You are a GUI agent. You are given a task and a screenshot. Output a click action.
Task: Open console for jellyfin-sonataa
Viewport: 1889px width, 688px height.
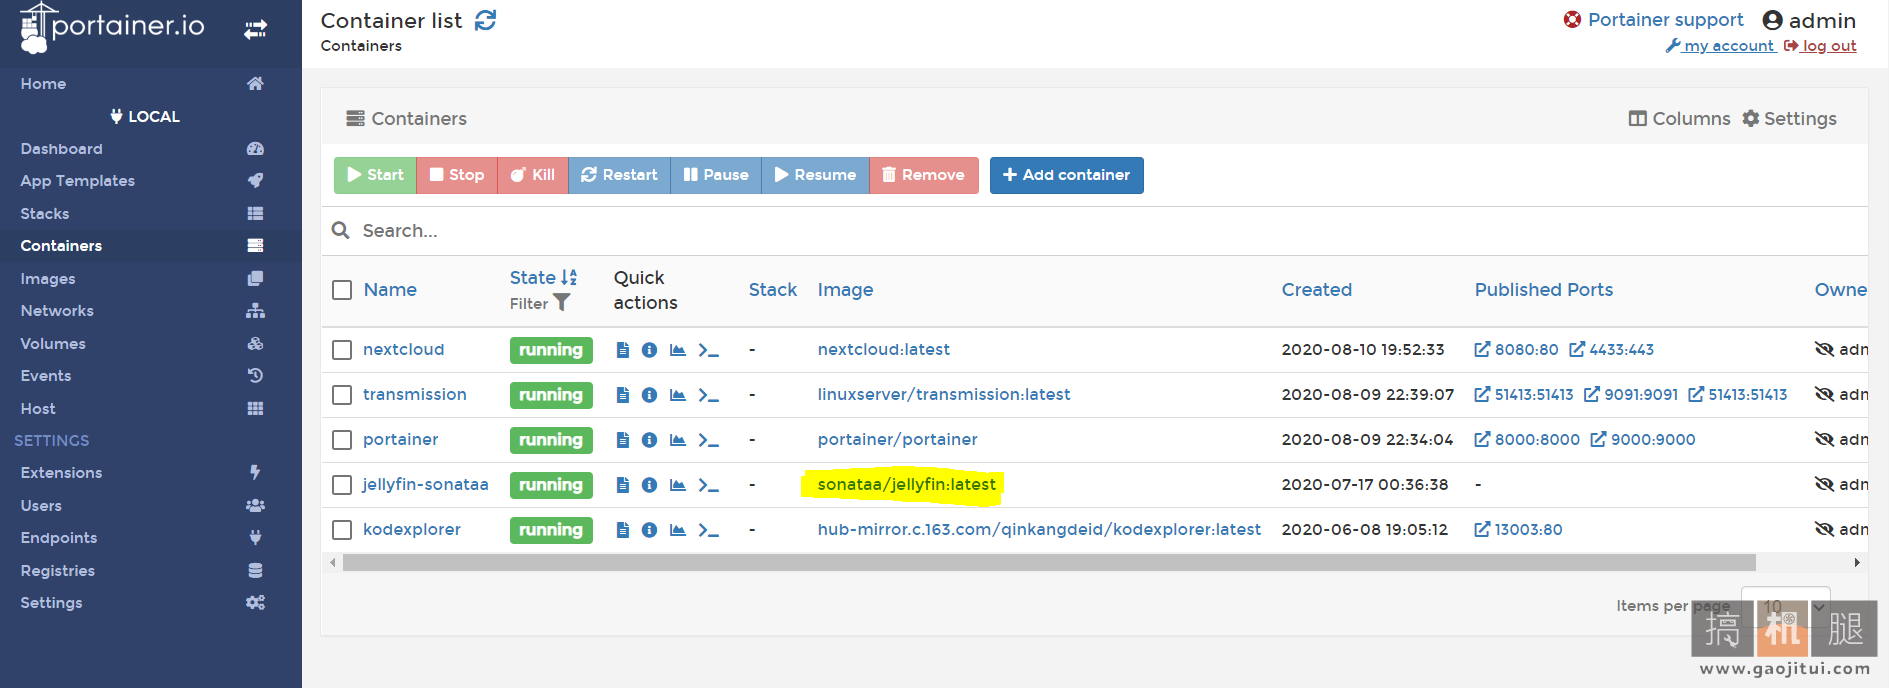[708, 485]
